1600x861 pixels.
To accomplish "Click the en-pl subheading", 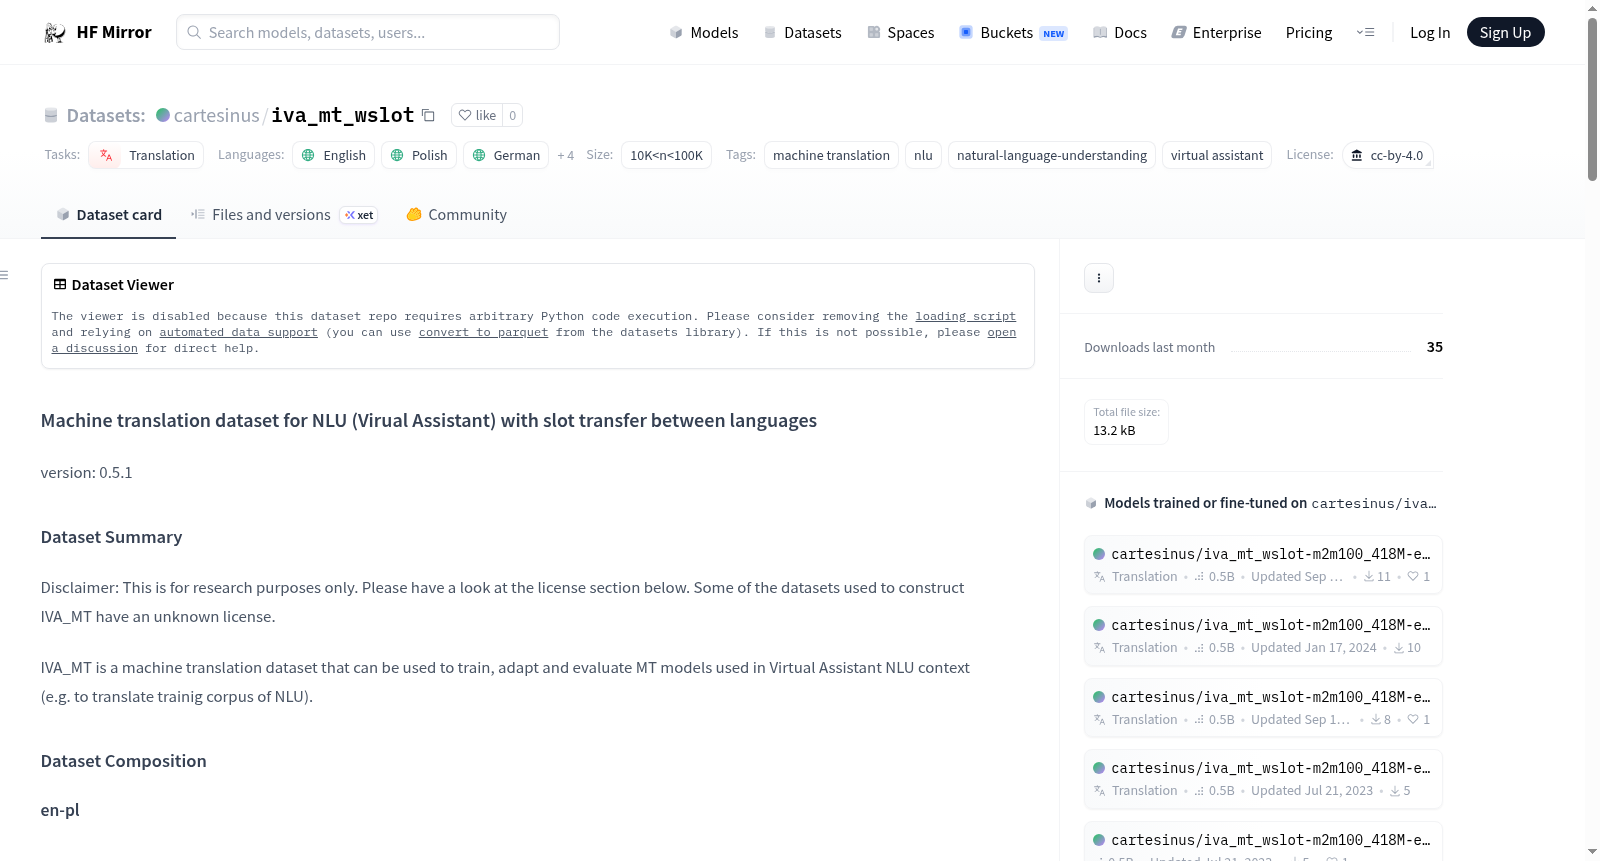I will [60, 810].
